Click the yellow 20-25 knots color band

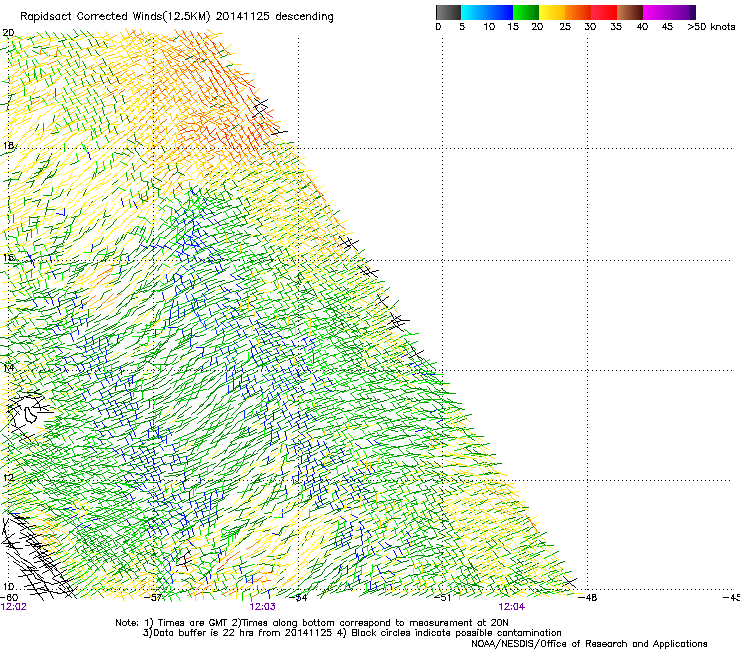[x=552, y=12]
